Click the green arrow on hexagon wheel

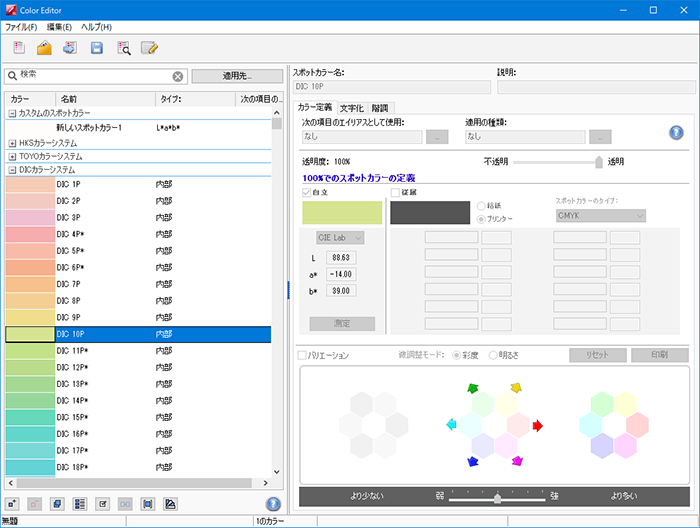[x=473, y=388]
